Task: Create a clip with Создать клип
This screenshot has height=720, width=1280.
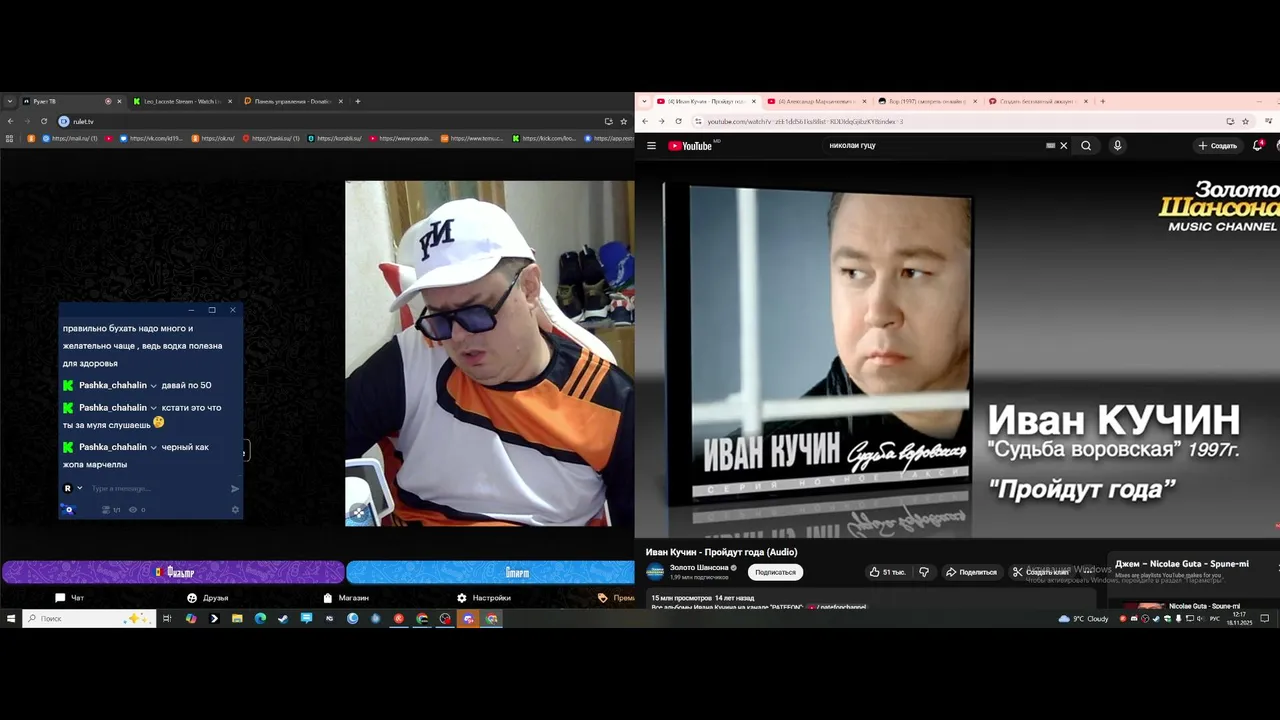Action: tap(1040, 572)
